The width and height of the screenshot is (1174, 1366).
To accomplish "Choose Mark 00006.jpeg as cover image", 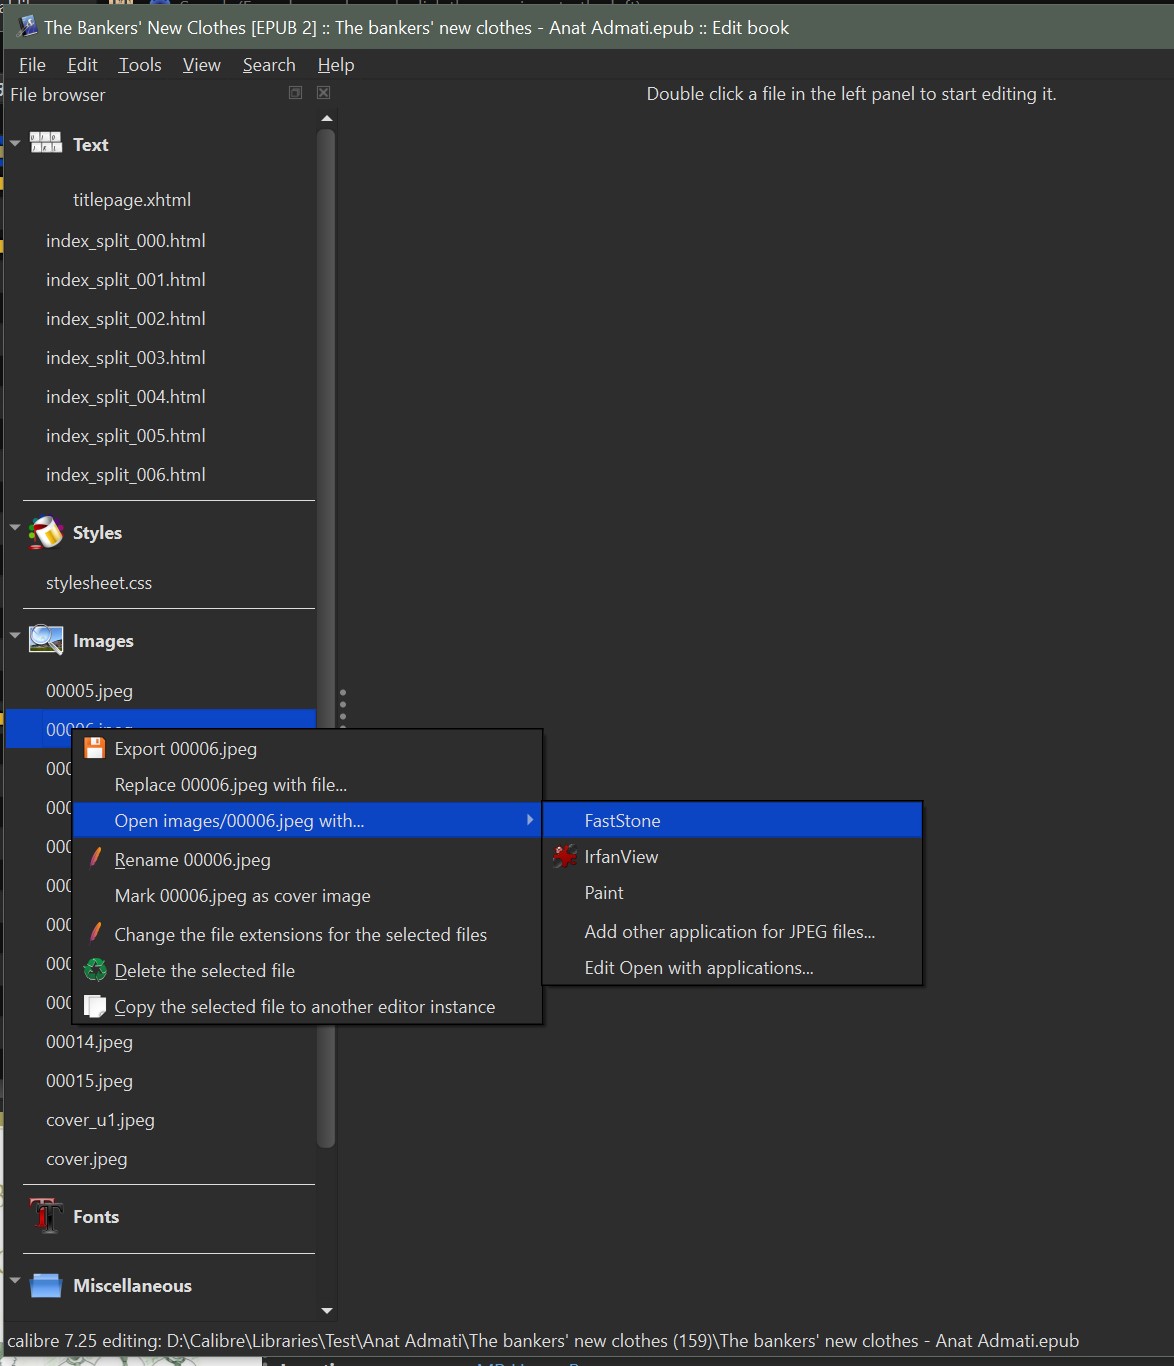I will [x=242, y=896].
